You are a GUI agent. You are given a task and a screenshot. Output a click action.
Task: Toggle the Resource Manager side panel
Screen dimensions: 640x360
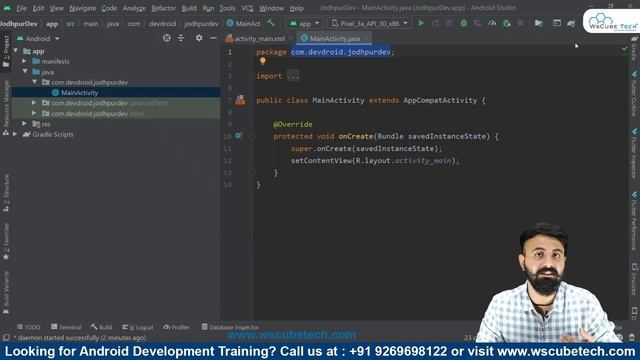[6, 107]
